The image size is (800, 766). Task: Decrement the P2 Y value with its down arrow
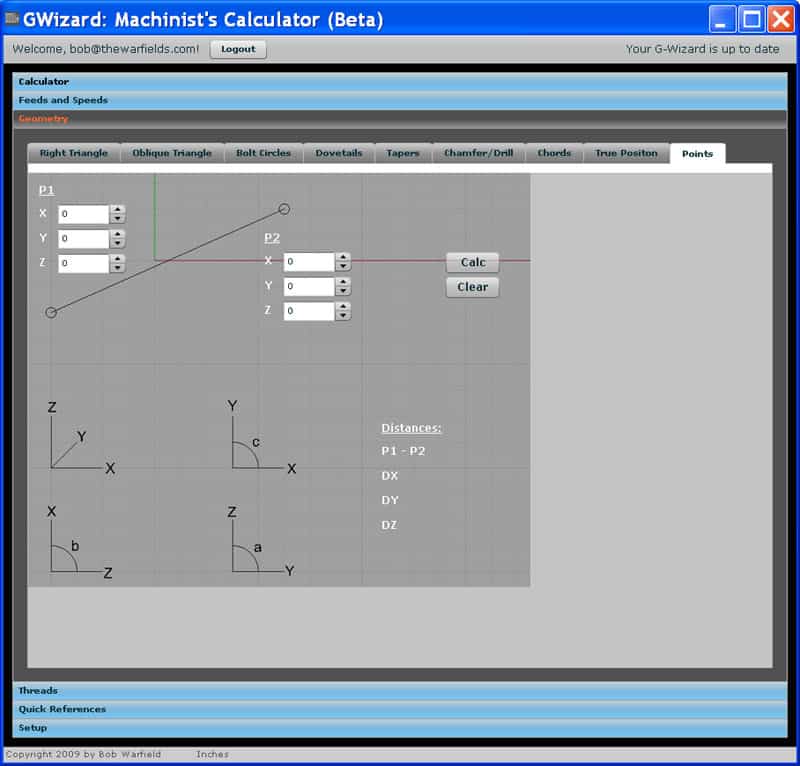(x=344, y=290)
